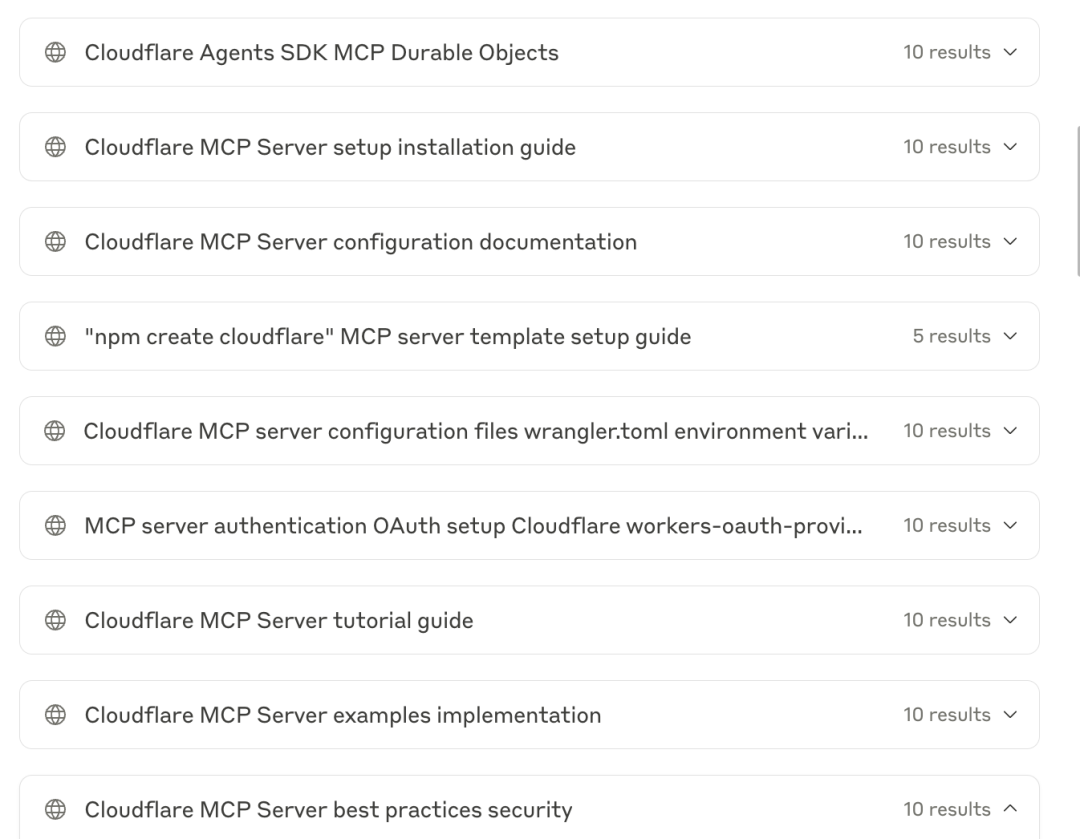Click globe icon next to setup installation guide
1080x839 pixels.
point(56,147)
